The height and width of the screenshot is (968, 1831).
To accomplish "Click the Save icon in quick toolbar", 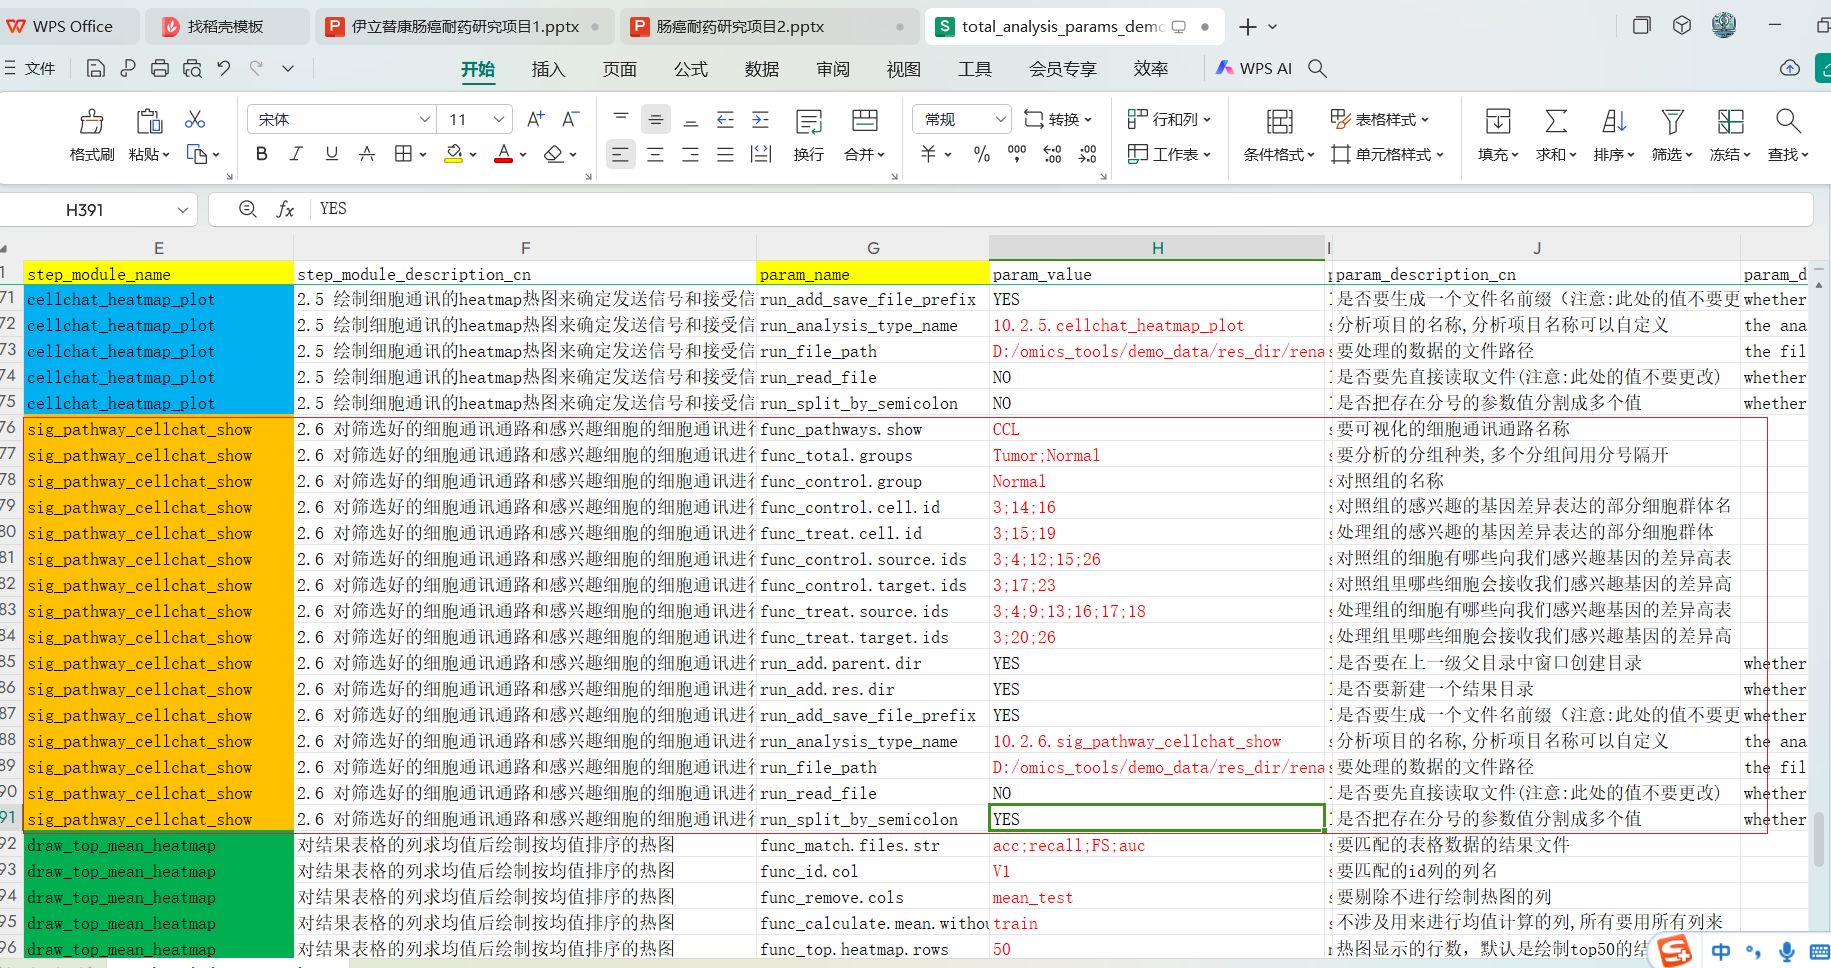I will click(x=96, y=68).
